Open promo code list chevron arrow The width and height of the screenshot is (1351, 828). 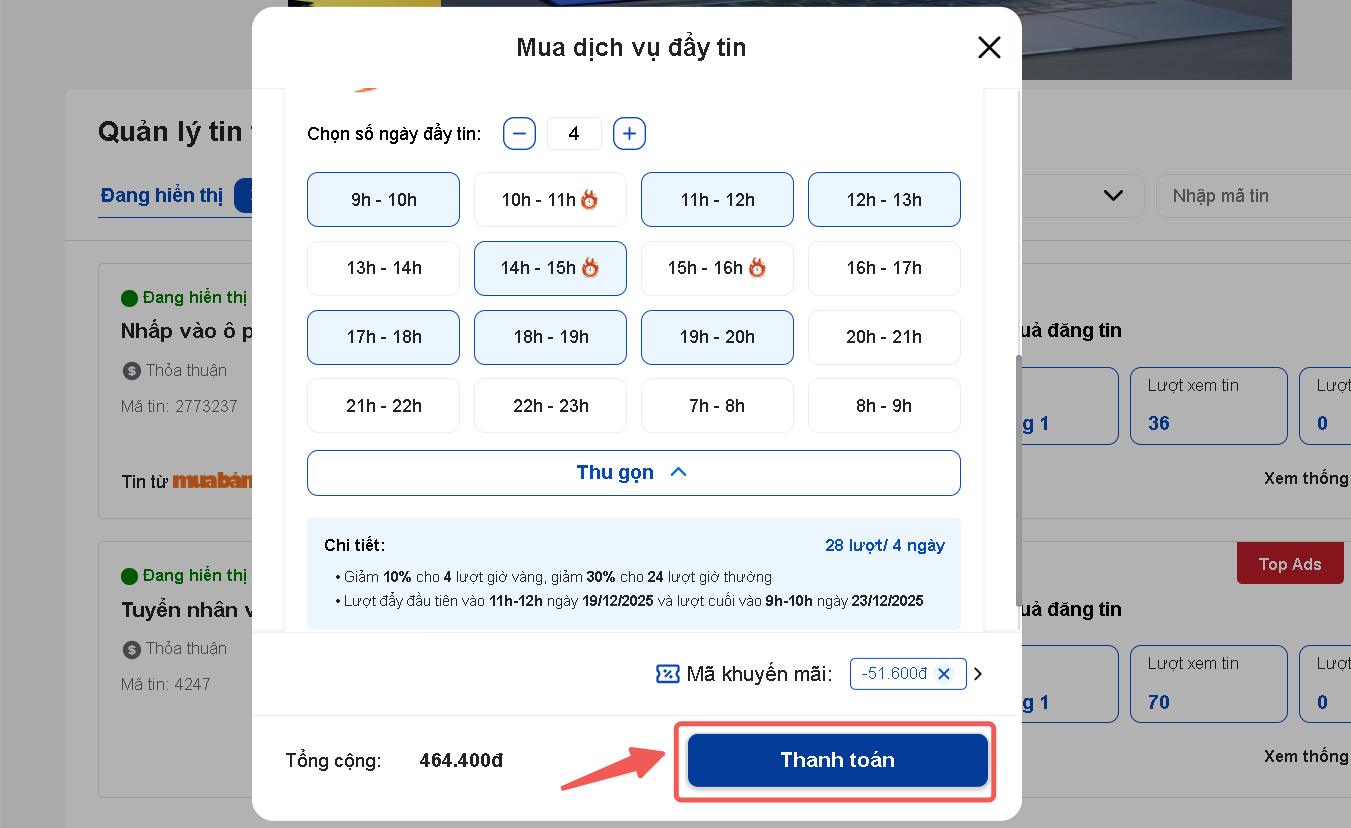point(978,674)
